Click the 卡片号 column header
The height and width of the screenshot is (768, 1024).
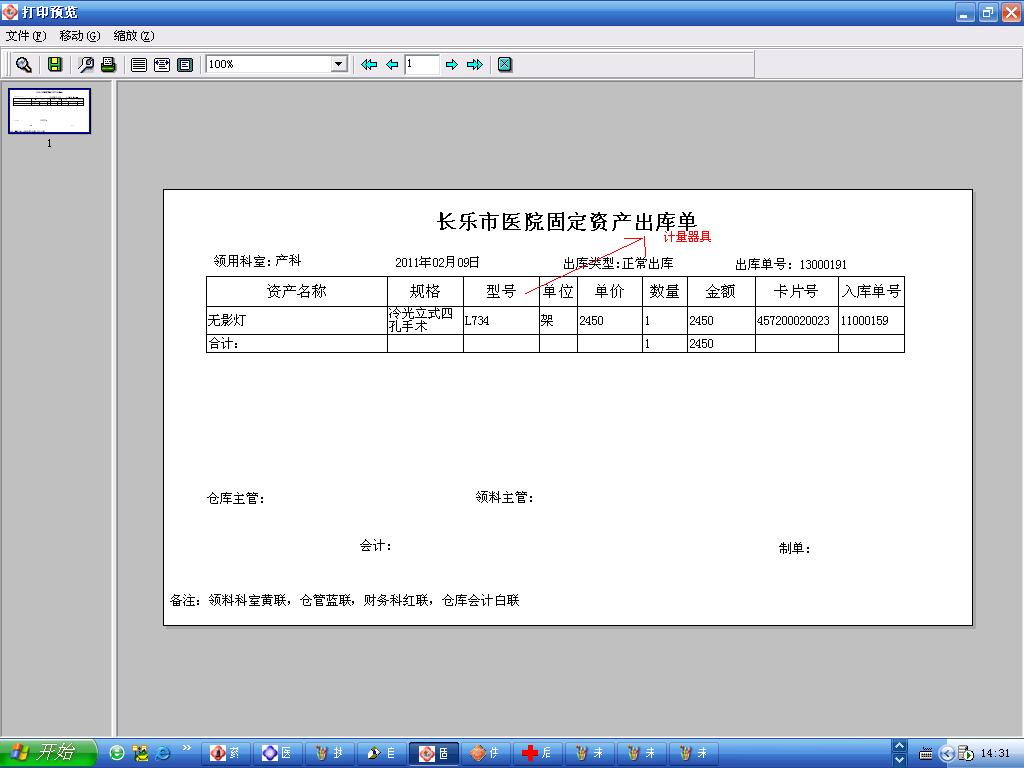pos(796,291)
